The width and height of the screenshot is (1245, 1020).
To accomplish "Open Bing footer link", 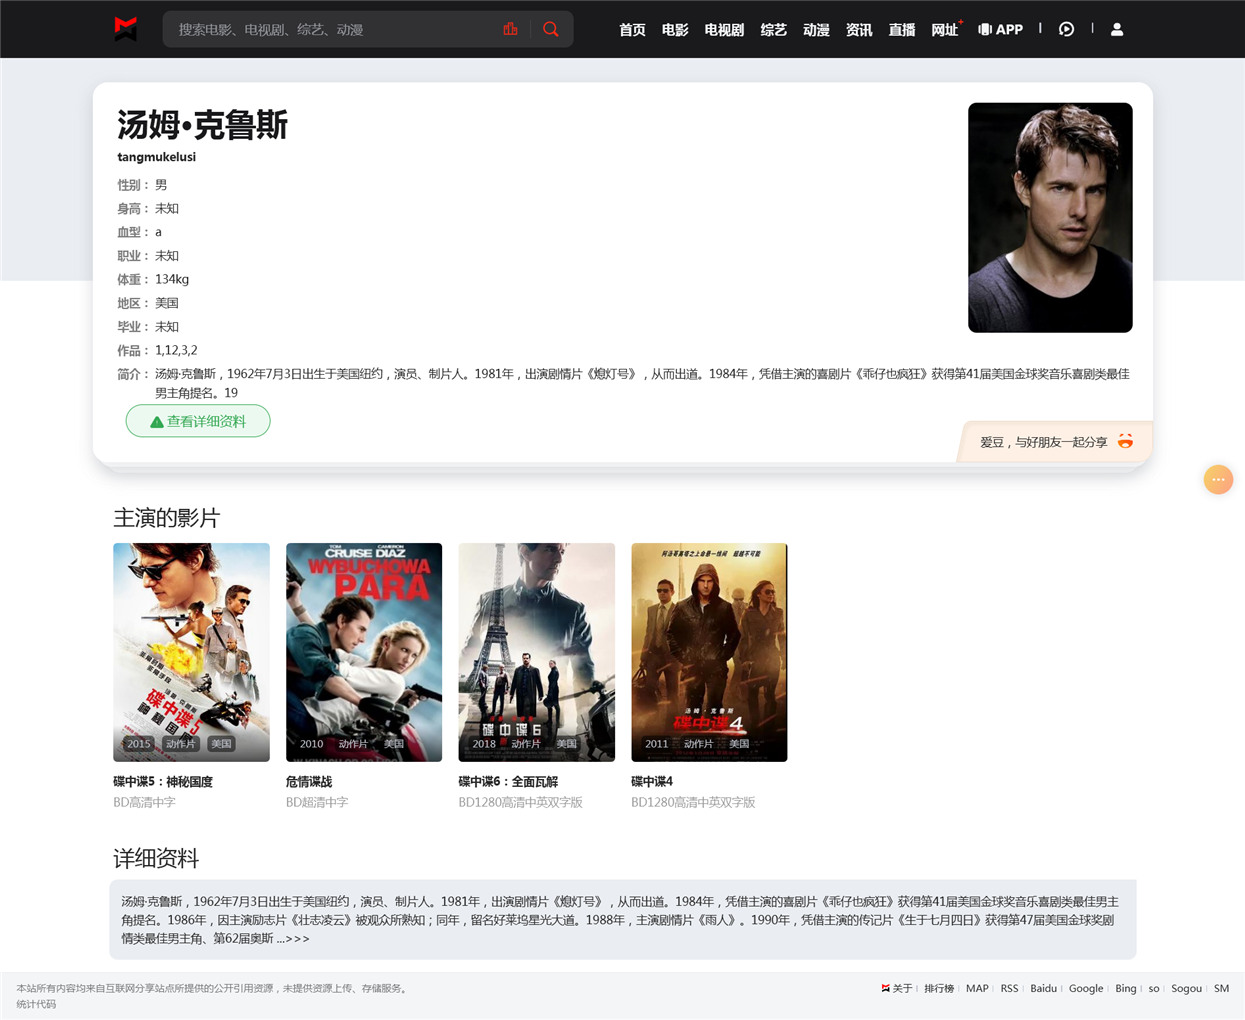I will point(1126,989).
